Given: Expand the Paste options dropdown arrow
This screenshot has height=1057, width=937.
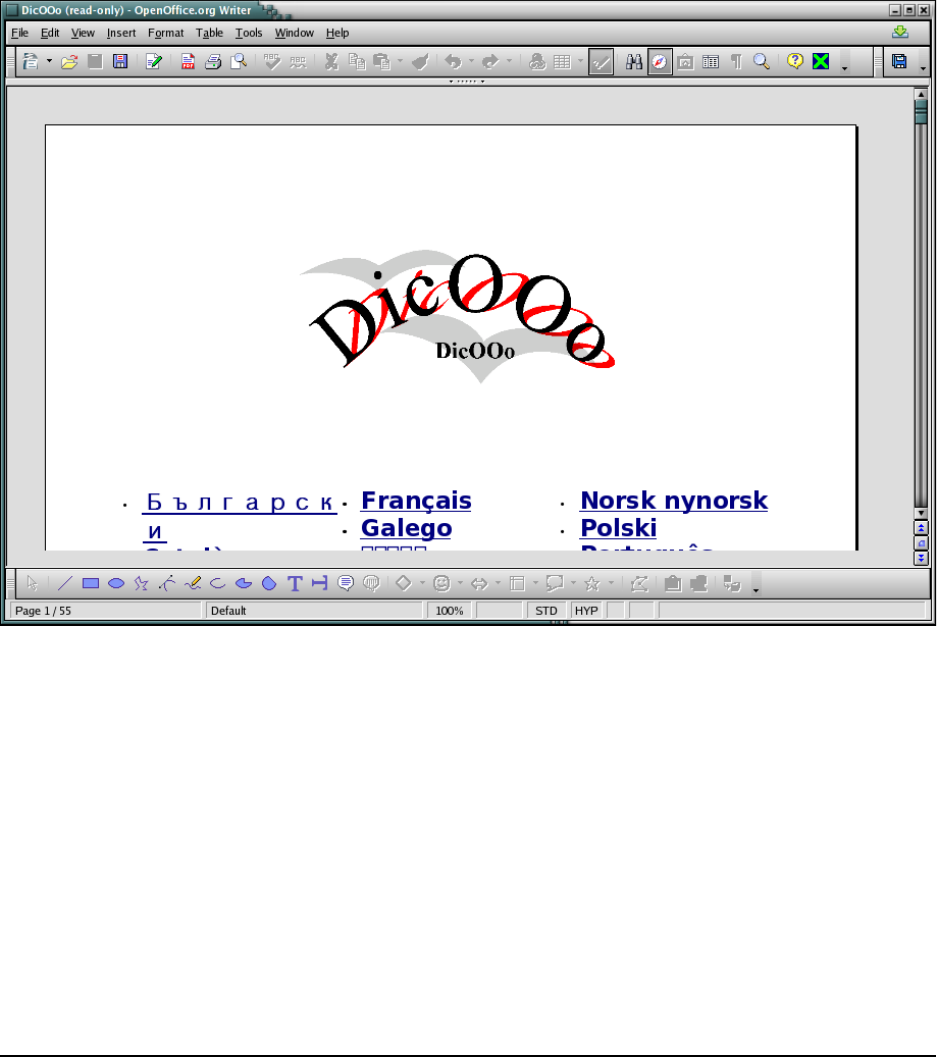Looking at the screenshot, I should click(400, 62).
